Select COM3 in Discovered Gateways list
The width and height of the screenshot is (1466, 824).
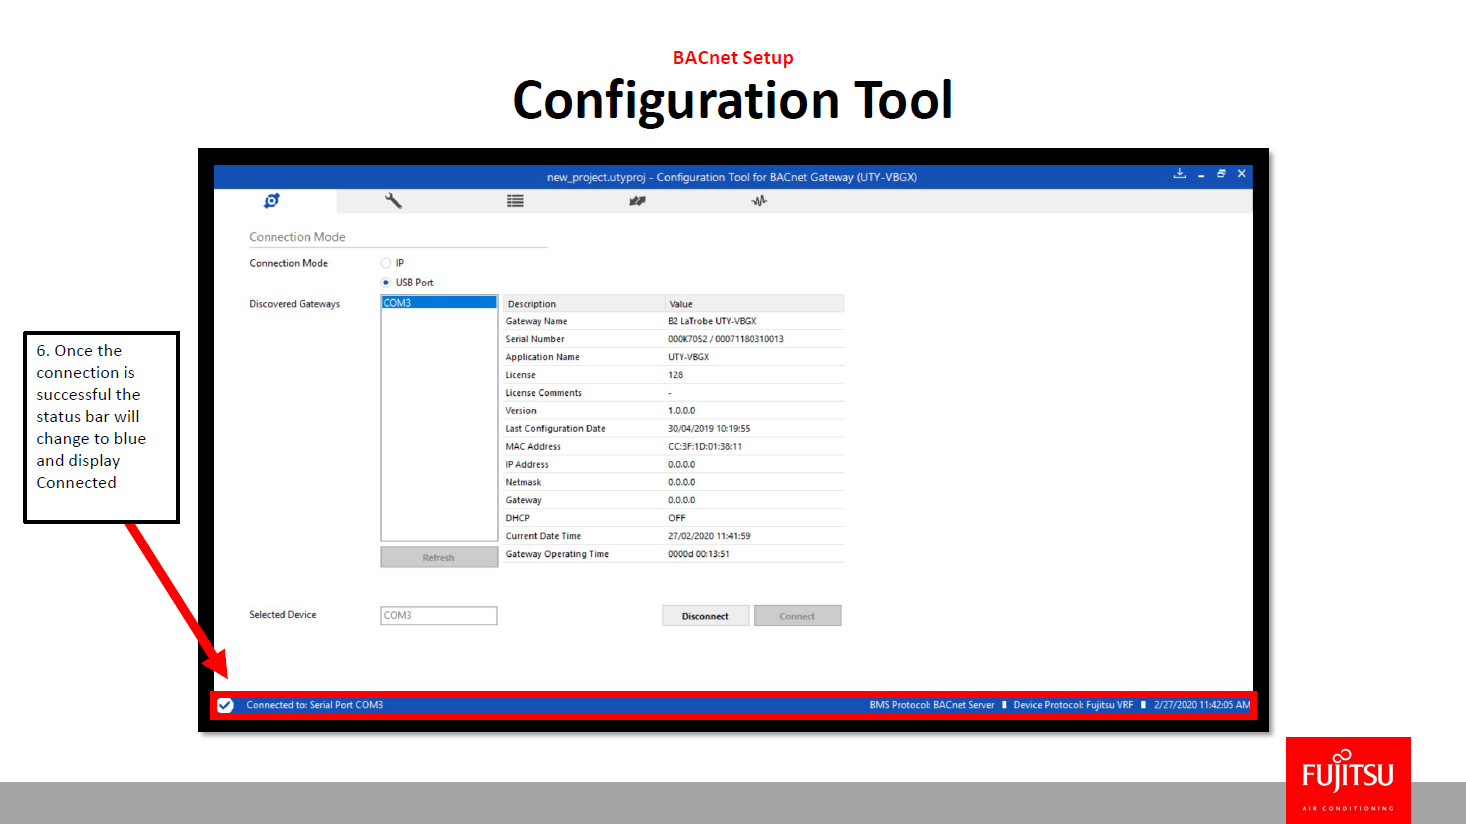(439, 302)
